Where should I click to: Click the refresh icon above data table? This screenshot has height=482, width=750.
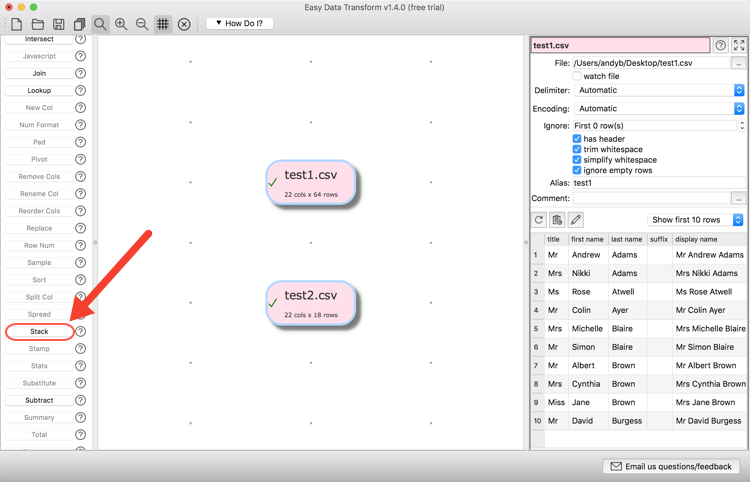[x=539, y=220]
